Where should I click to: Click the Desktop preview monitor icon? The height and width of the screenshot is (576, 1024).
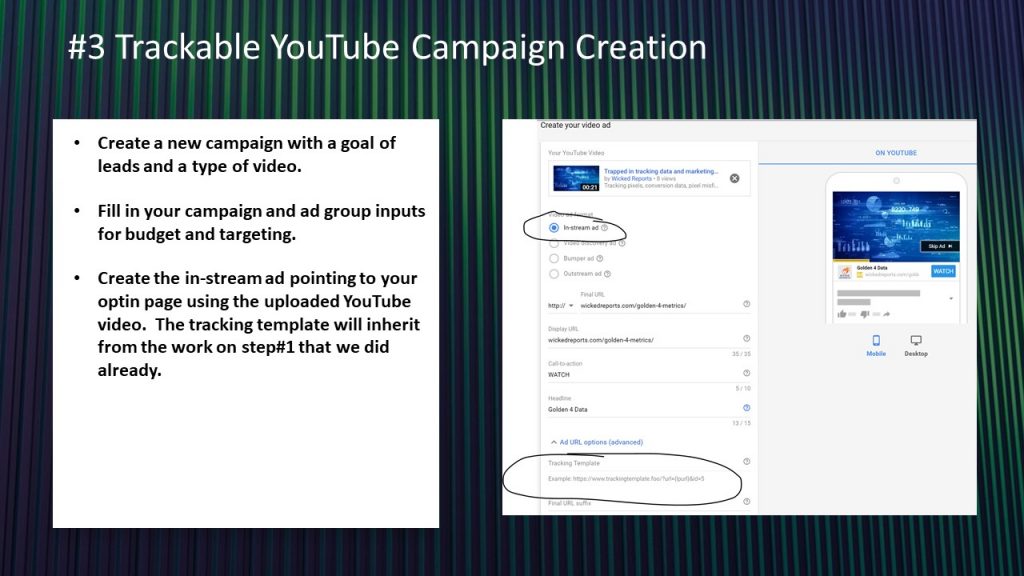click(x=916, y=340)
